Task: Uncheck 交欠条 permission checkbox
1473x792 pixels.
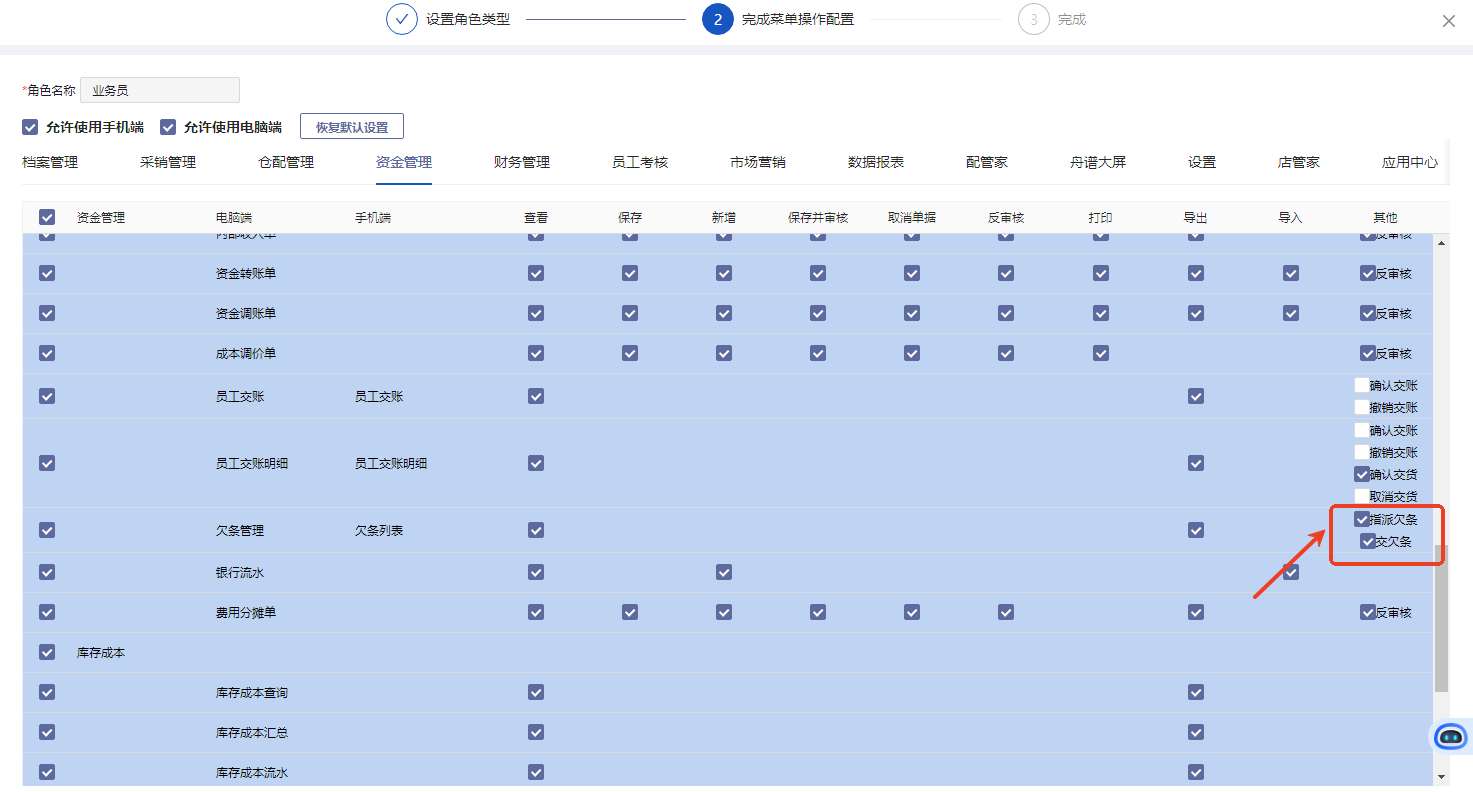Action: tap(1367, 541)
